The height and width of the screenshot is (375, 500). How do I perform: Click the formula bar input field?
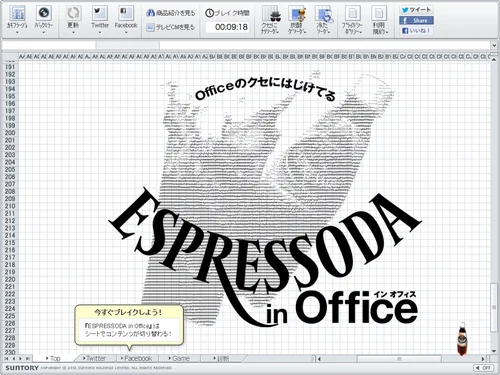(325, 45)
